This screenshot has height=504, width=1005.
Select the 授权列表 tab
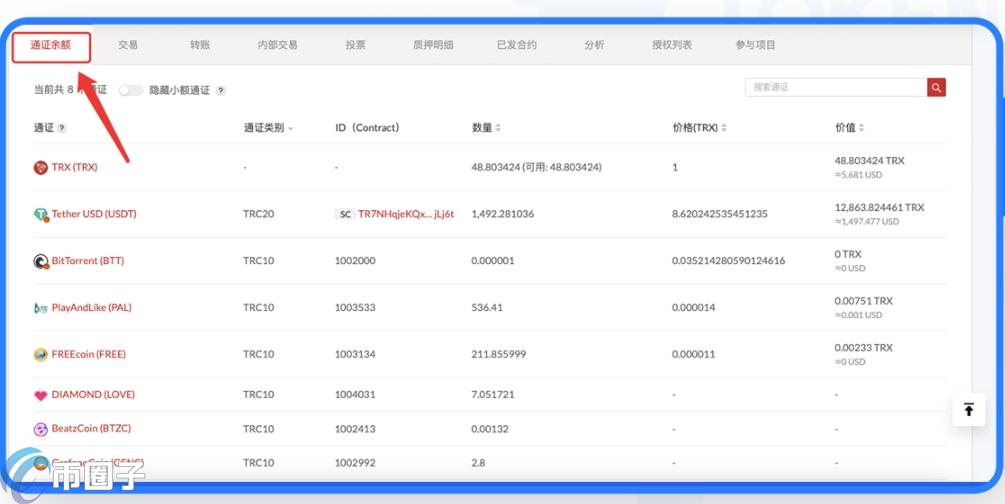[672, 45]
